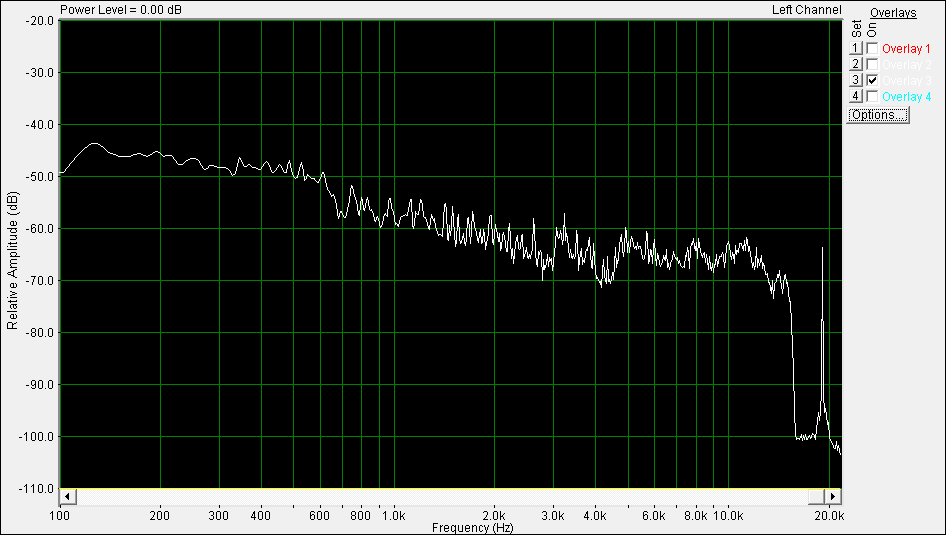Click the -100.0 amplitude axis label
Screen dimensions: 946x535
[x=37, y=436]
